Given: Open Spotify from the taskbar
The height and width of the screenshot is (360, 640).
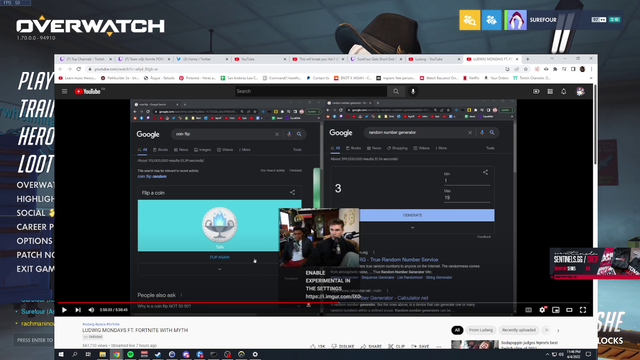Looking at the screenshot, I should [130, 354].
